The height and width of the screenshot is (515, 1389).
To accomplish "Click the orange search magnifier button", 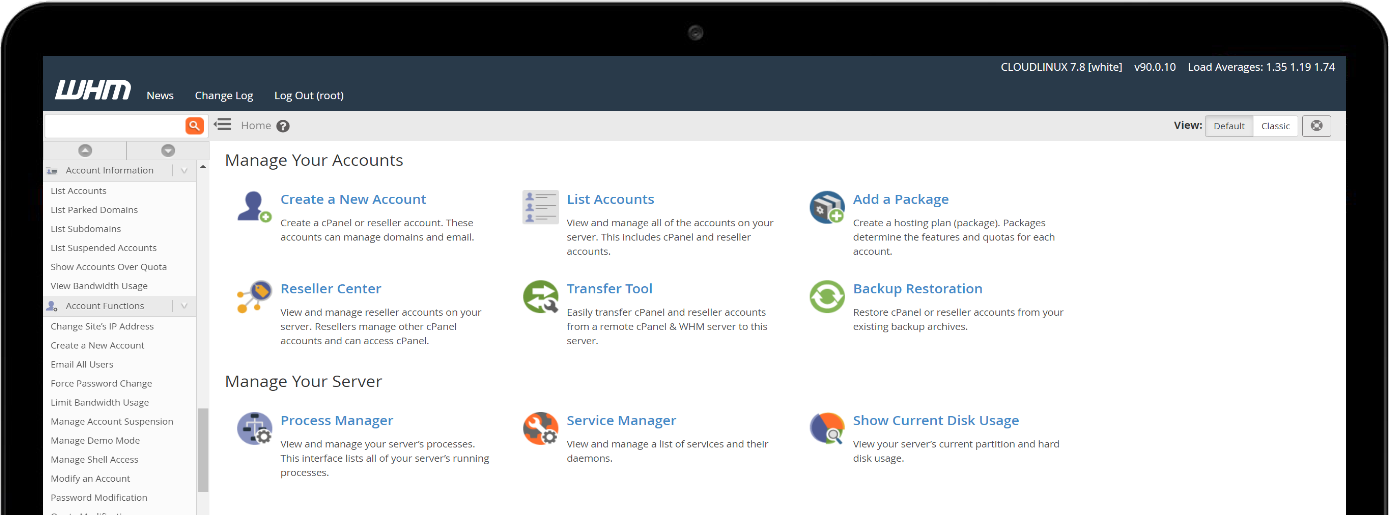I will coord(194,125).
